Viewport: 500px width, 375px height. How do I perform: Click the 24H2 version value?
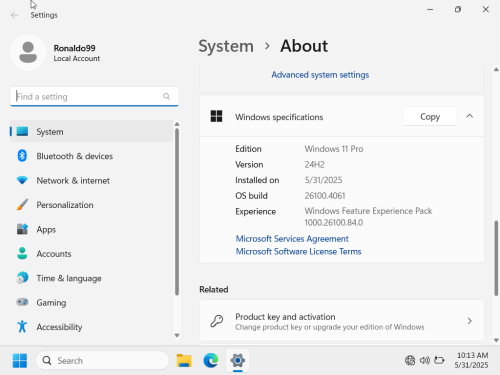click(314, 164)
